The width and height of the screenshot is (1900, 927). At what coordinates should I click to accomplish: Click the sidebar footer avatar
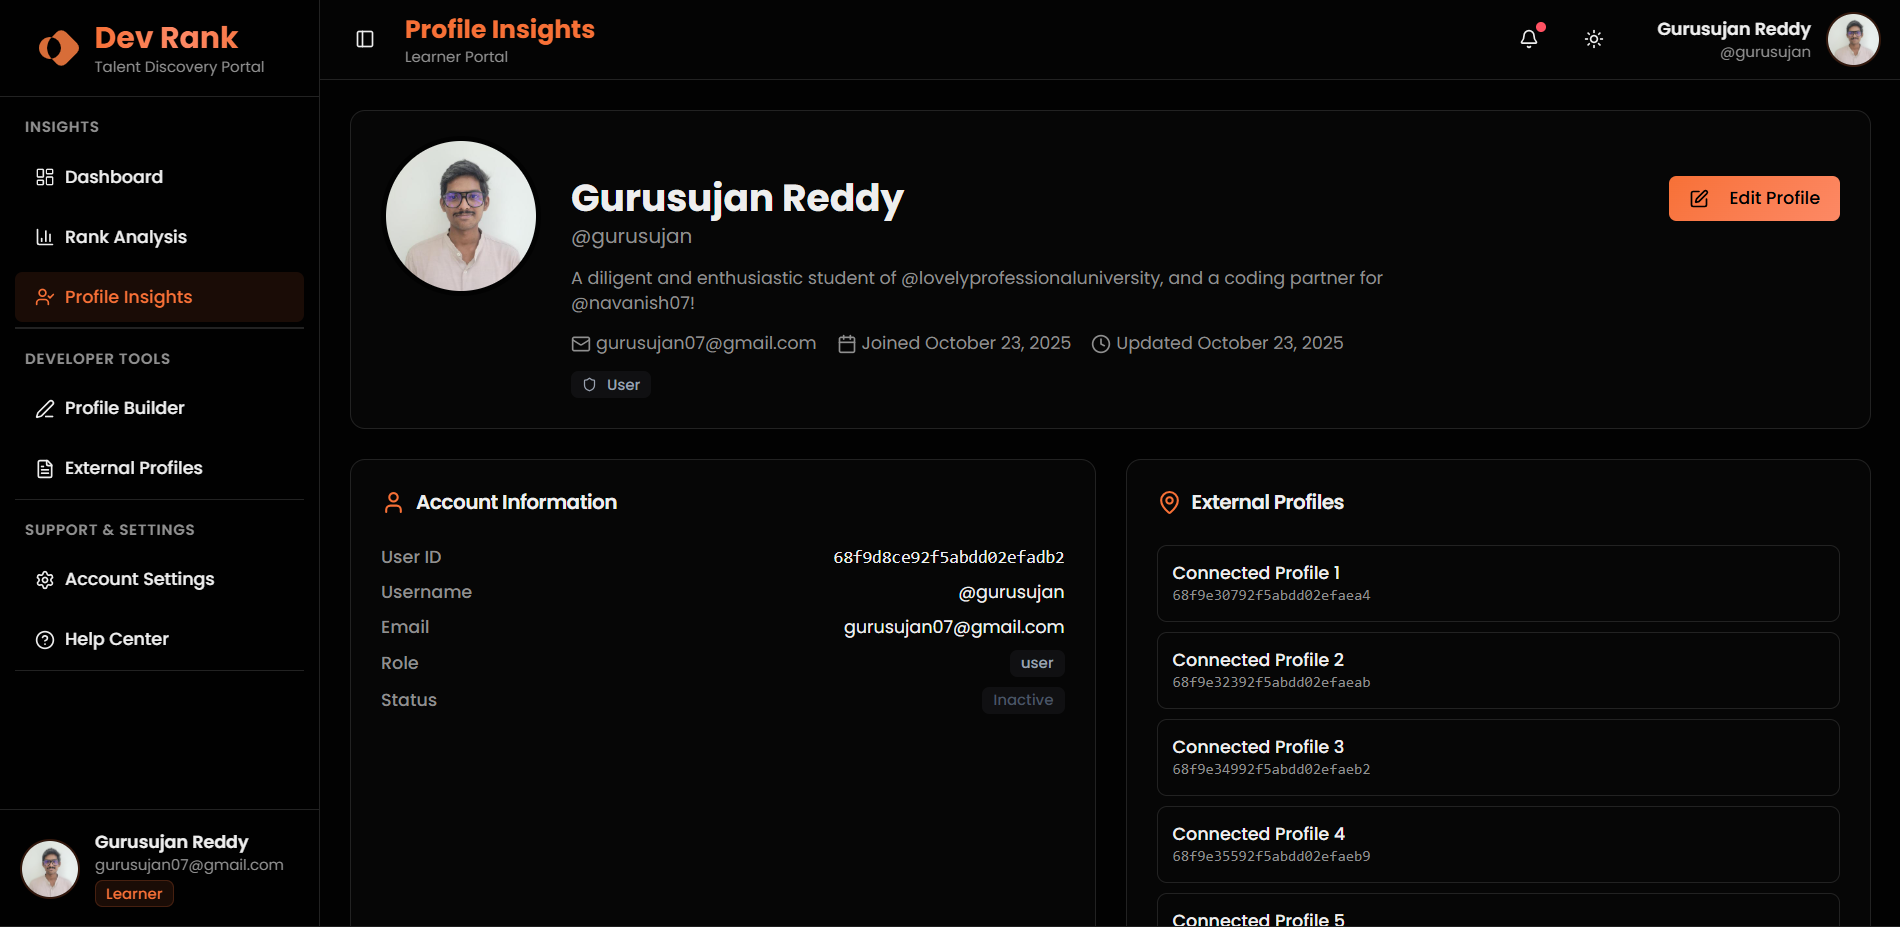tap(50, 868)
